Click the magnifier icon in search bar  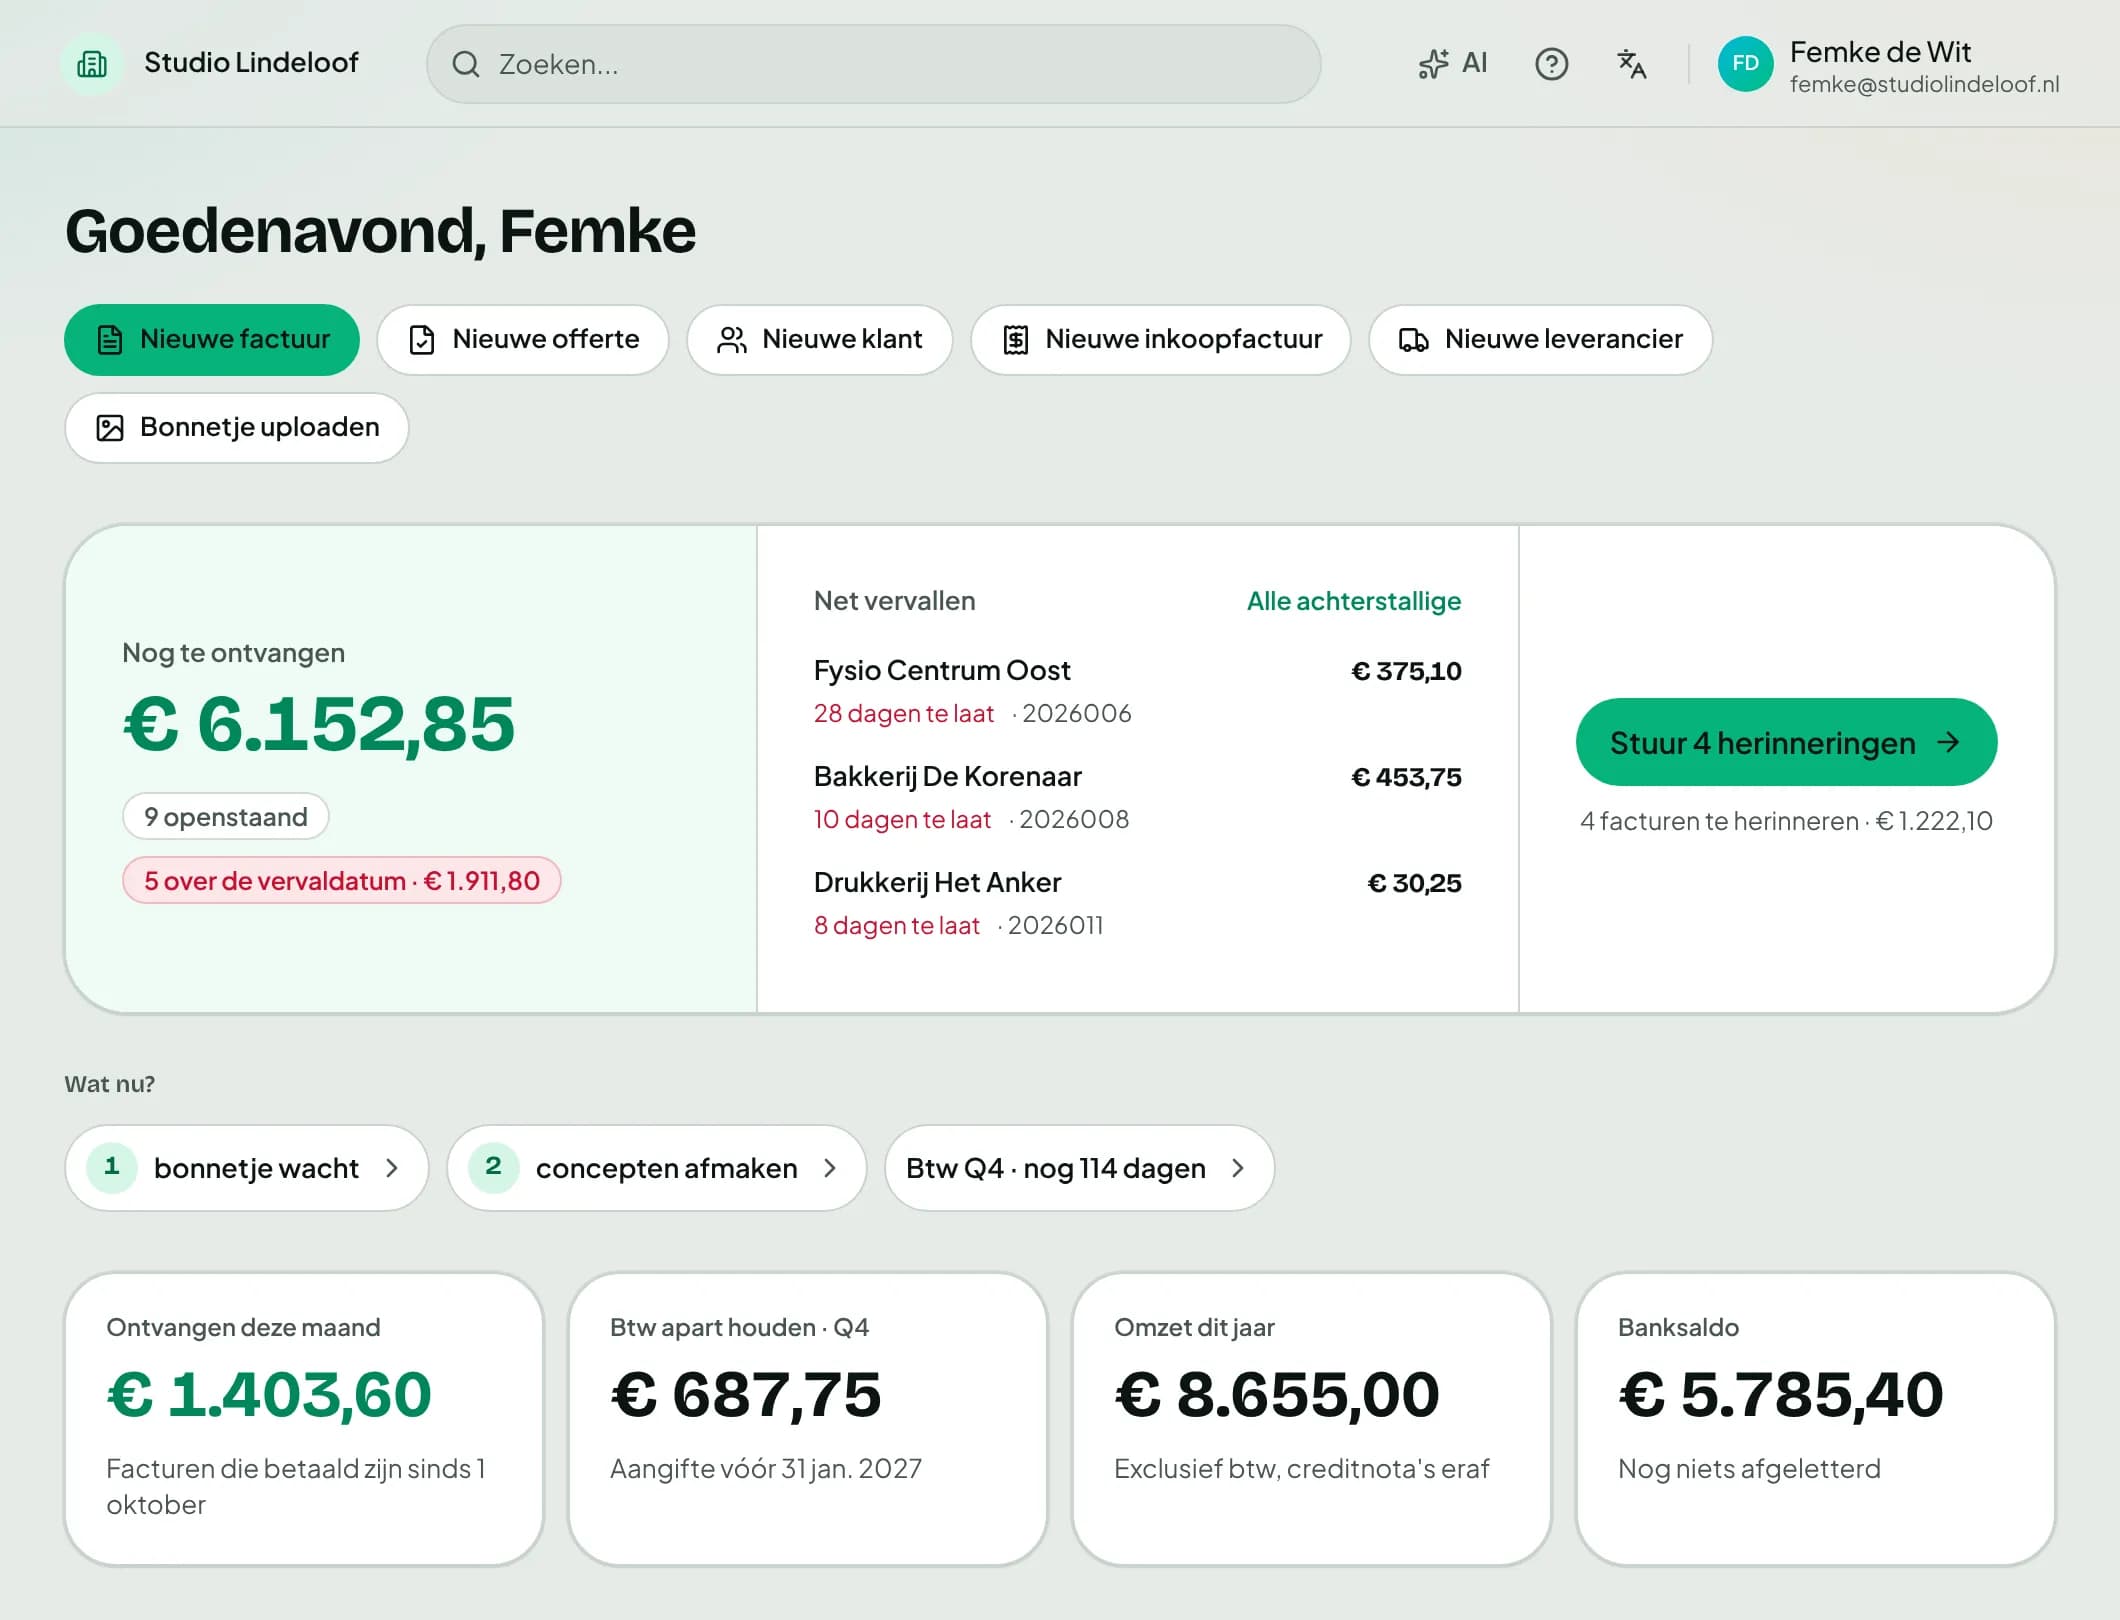(x=466, y=65)
